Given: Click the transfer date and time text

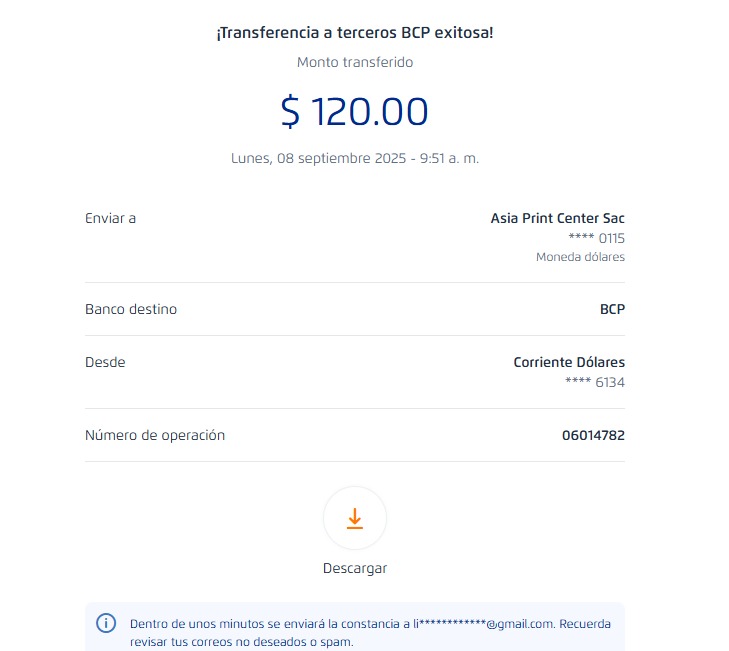Looking at the screenshot, I should point(354,158).
